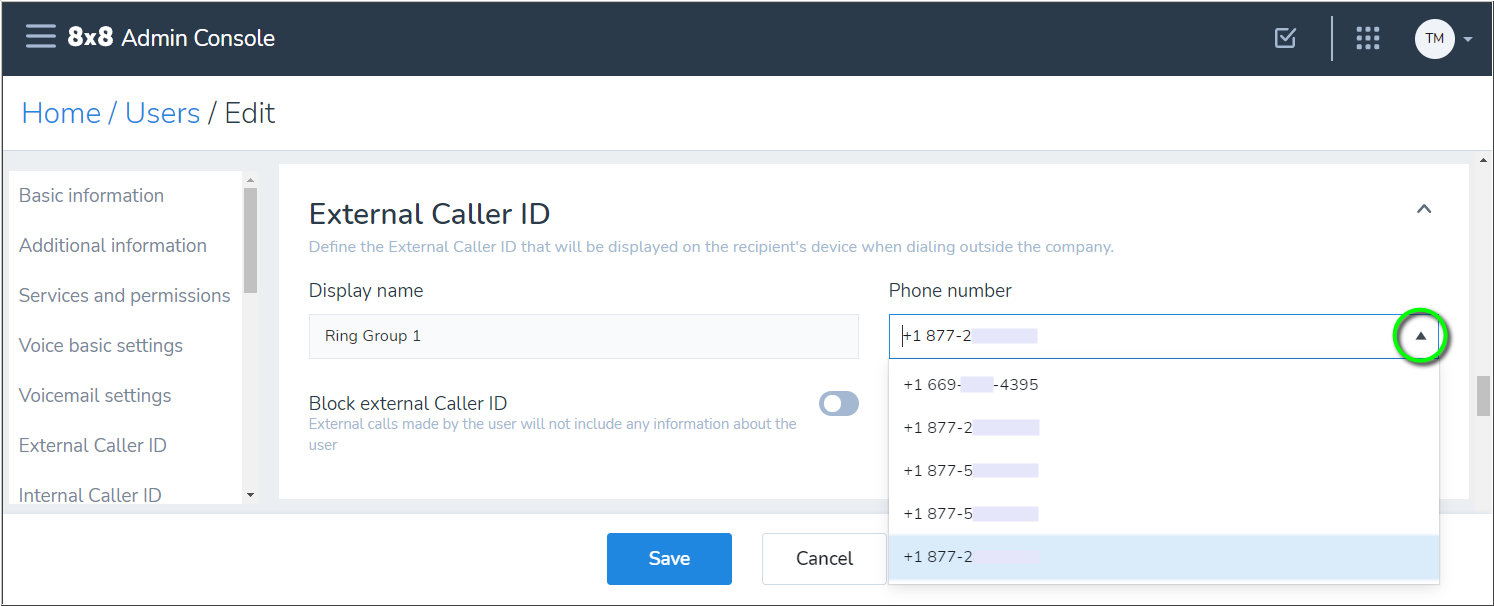Expand the user account dropdown arrow
This screenshot has width=1494, height=606.
1468,40
